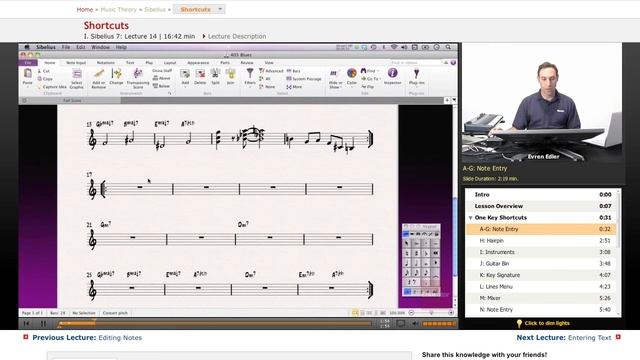Click the Advanced filter option
This screenshot has height=360, width=640.
pyautogui.click(x=271, y=71)
